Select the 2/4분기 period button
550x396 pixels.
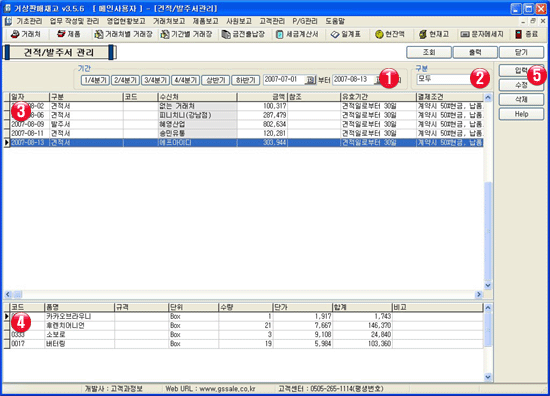(125, 80)
